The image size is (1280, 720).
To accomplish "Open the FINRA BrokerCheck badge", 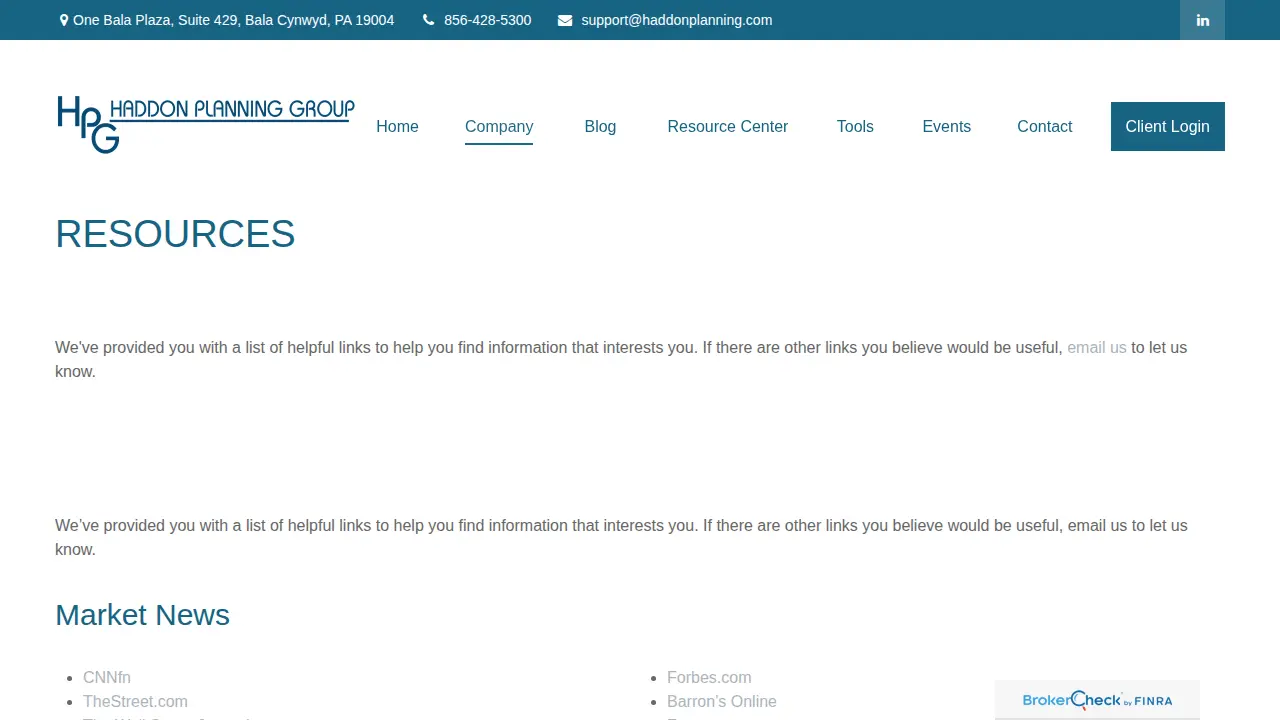I will tap(1097, 700).
